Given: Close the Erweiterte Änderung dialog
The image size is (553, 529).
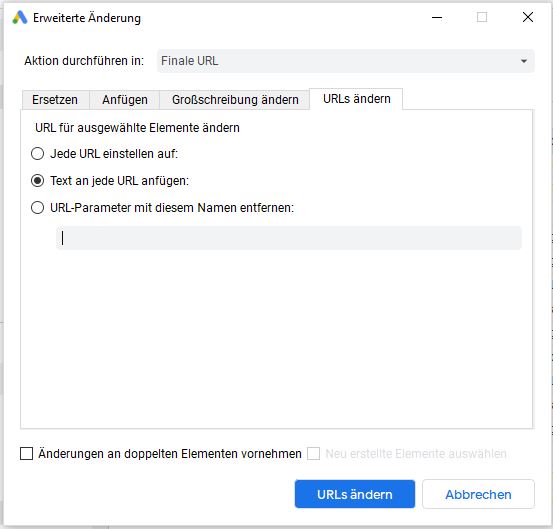Looking at the screenshot, I should click(x=528, y=17).
